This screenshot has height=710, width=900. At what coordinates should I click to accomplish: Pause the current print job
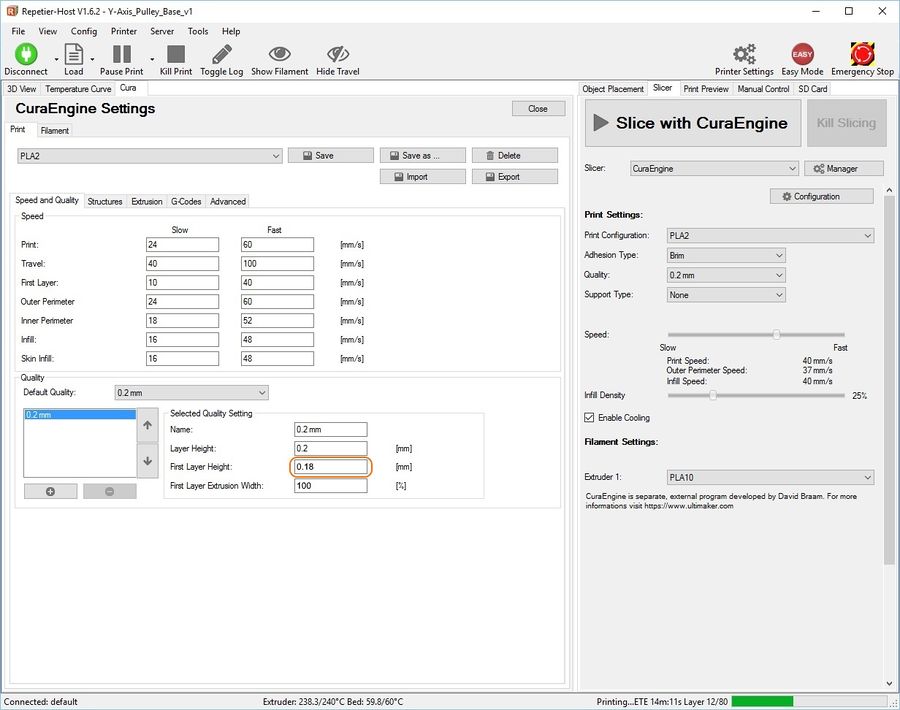tap(122, 54)
